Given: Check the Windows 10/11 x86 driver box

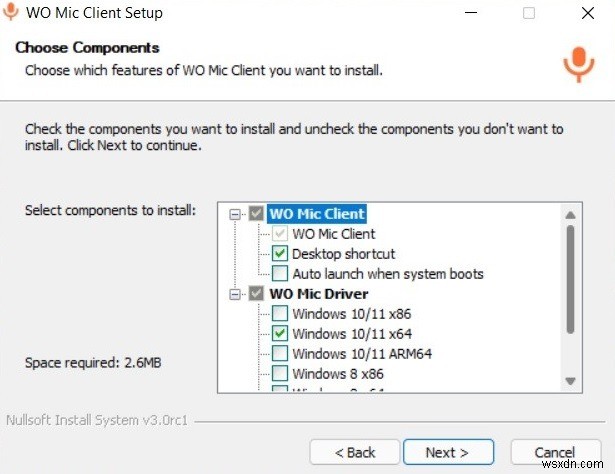Looking at the screenshot, I should point(280,314).
